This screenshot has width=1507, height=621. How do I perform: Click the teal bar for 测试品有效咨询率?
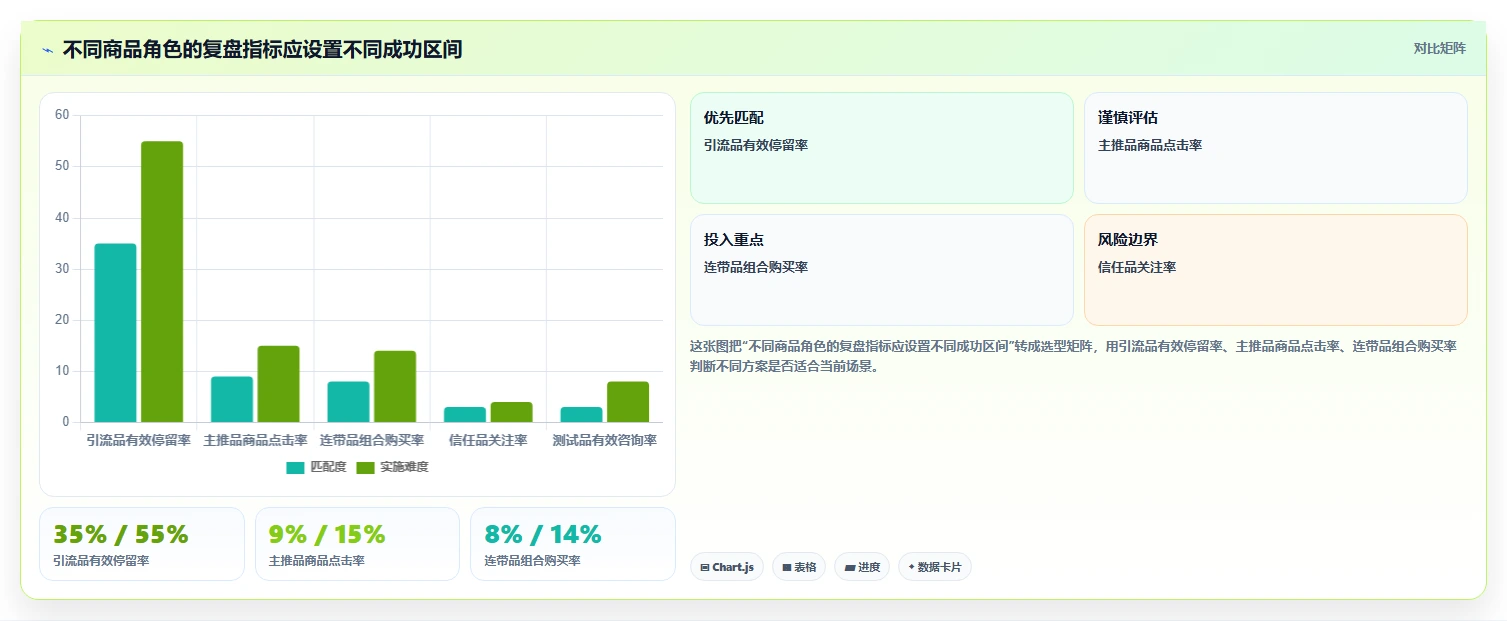(581, 415)
